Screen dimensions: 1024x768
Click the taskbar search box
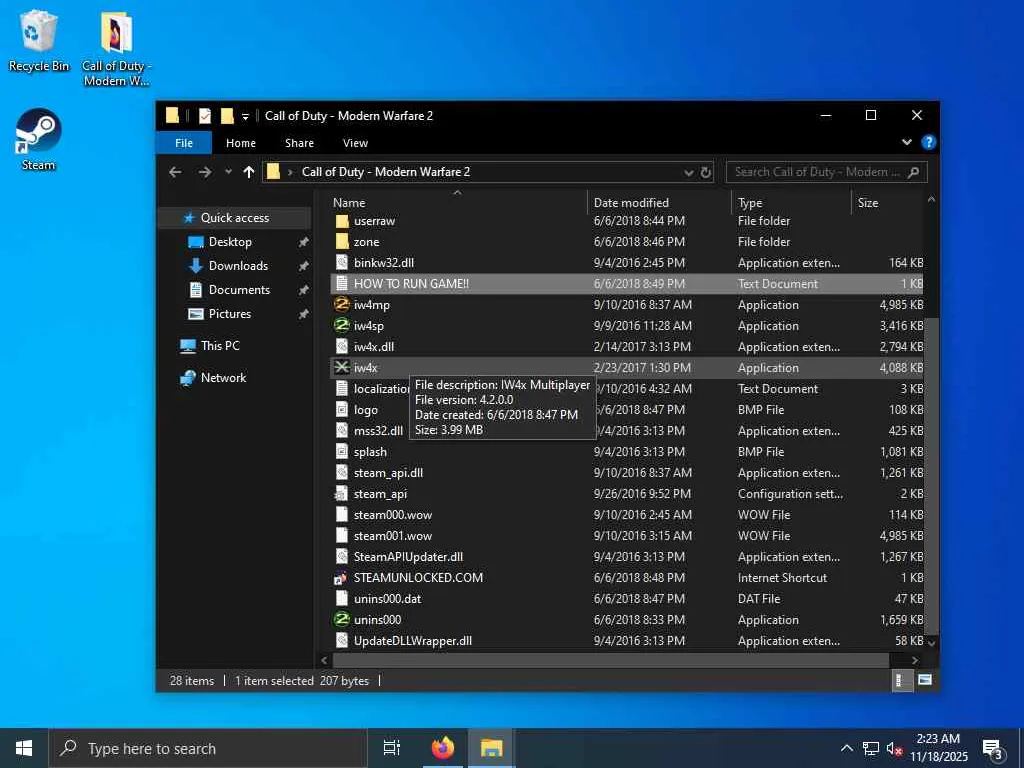[208, 748]
